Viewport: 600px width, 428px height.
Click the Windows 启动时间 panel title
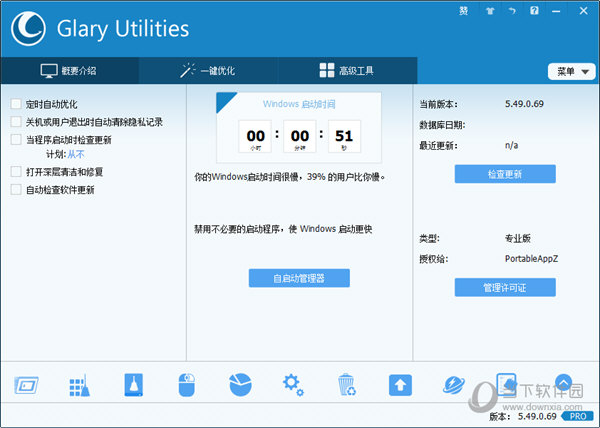click(299, 104)
